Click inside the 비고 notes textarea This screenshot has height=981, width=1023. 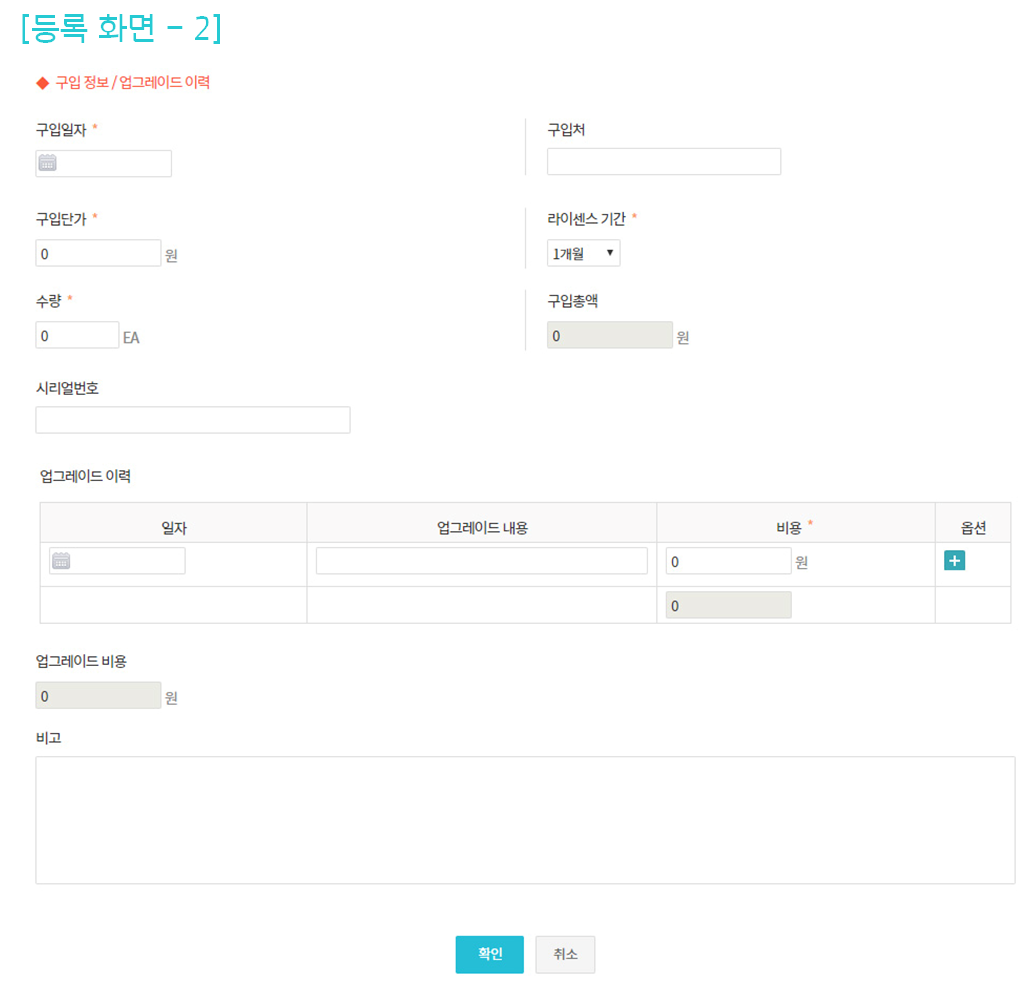(x=525, y=819)
